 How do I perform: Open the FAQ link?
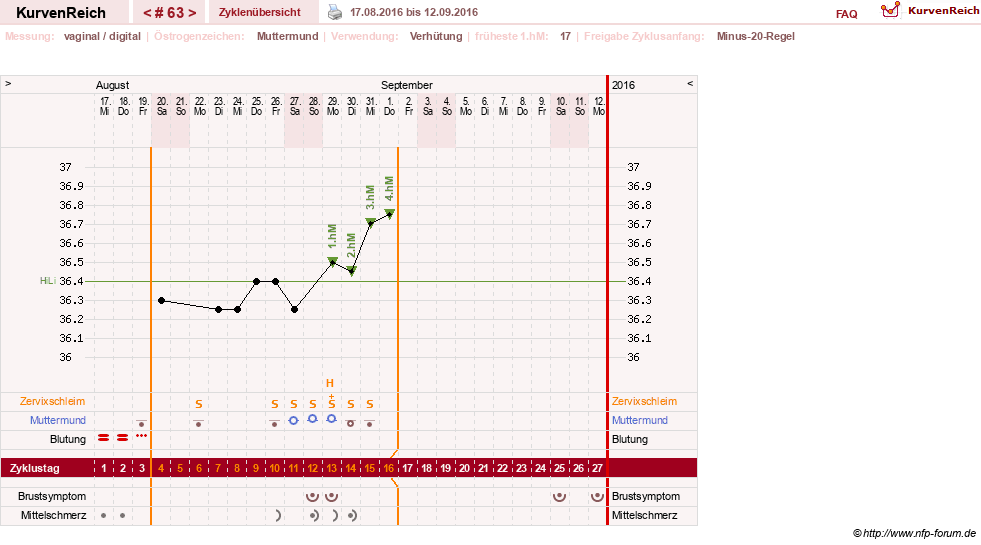tap(846, 14)
